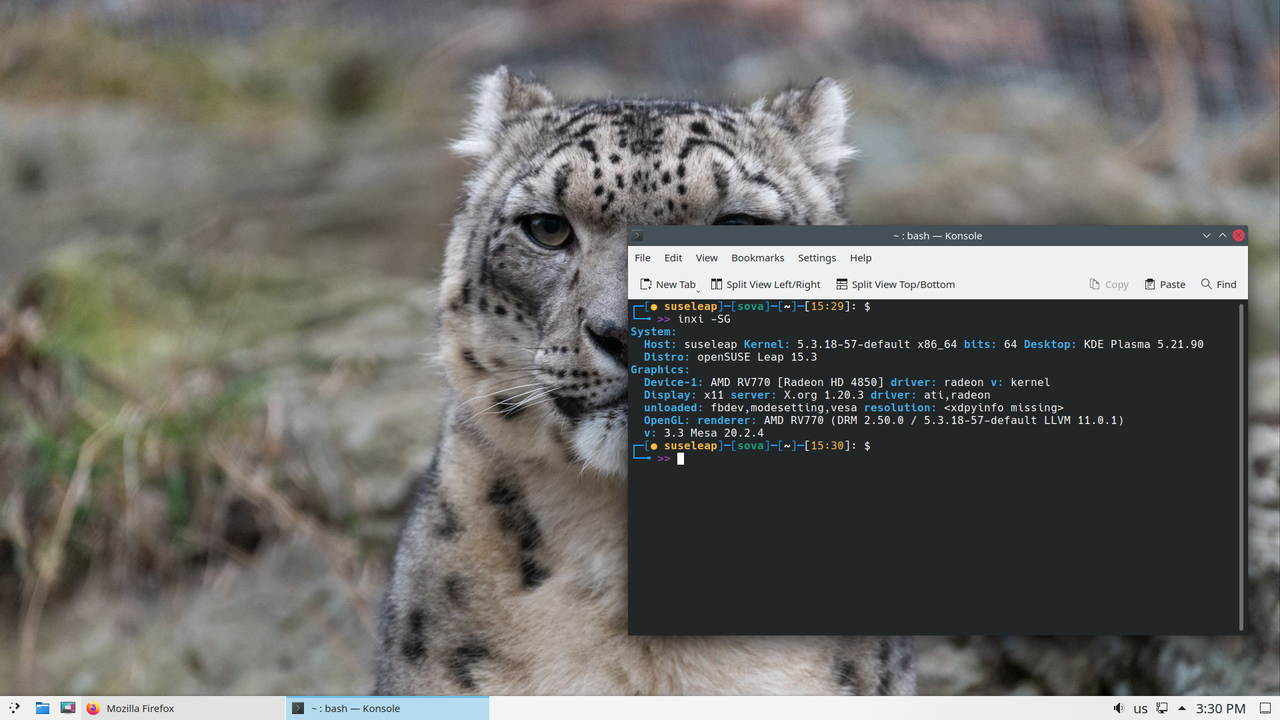
Task: Click 'X.org 1.20.3' server text
Action: tap(823, 395)
